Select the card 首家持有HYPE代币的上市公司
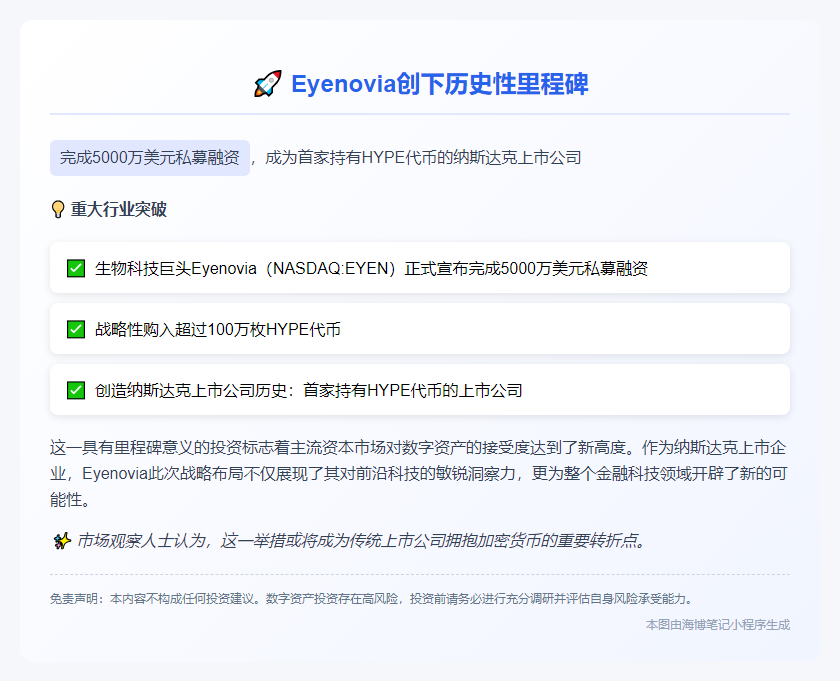The width and height of the screenshot is (840, 681). pyautogui.click(x=419, y=390)
